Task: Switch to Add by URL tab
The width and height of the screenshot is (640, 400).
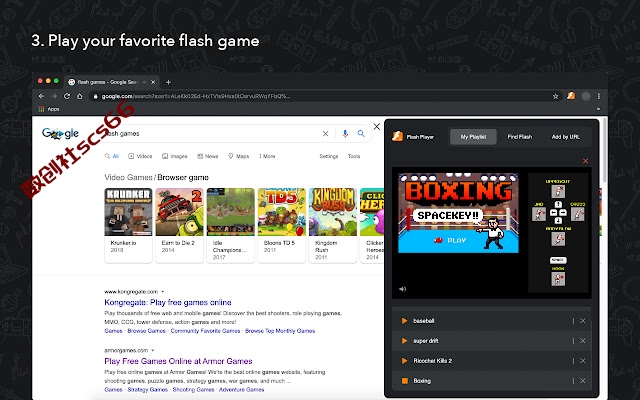Action: pos(566,137)
